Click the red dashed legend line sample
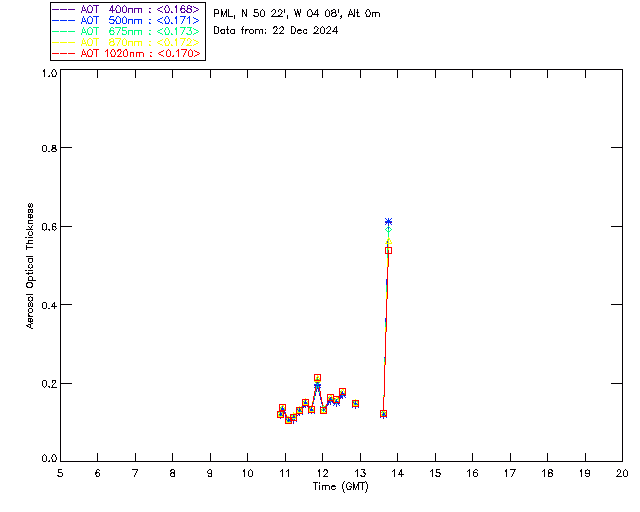This screenshot has height=512, width=640. pyautogui.click(x=64, y=53)
